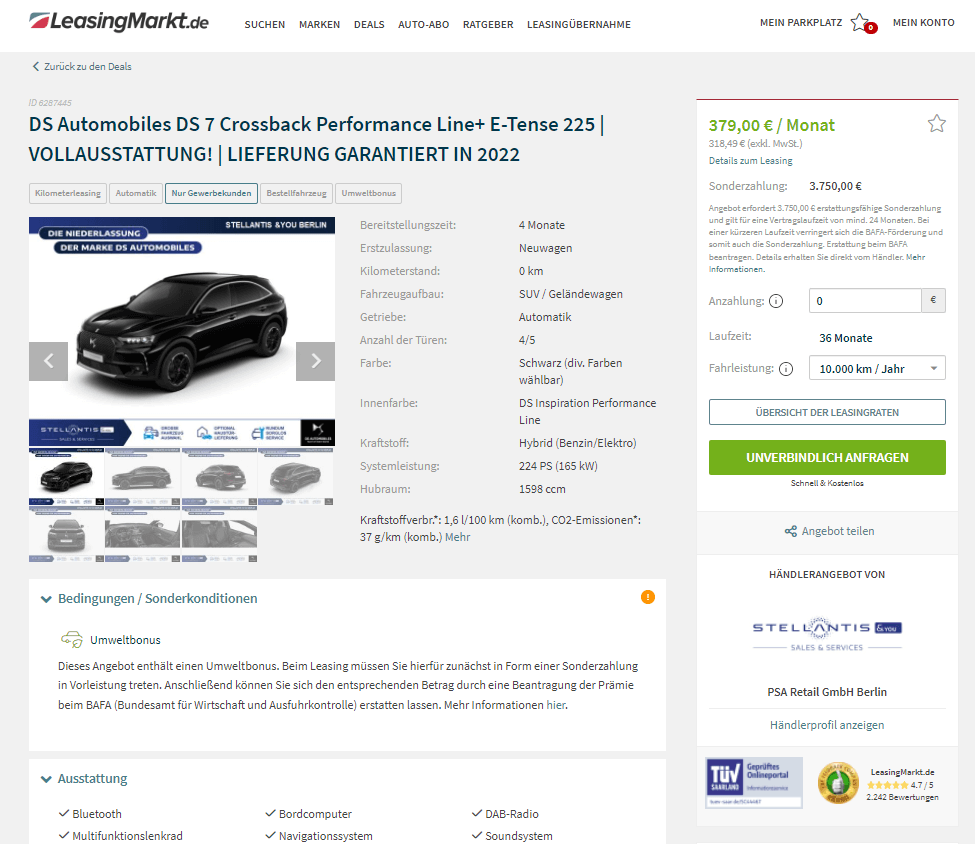Click the Anzahlung input field
The image size is (975, 844).
(864, 301)
